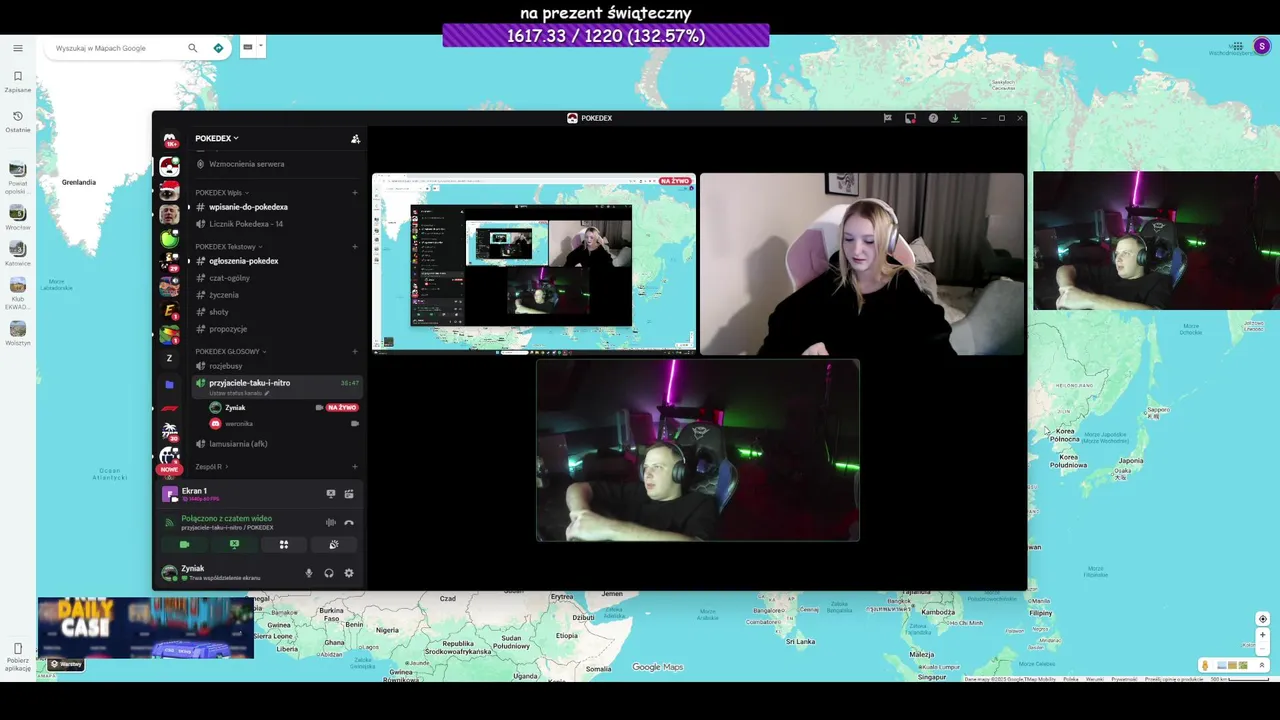Select user Zyniak in voice channel

pyautogui.click(x=283, y=408)
